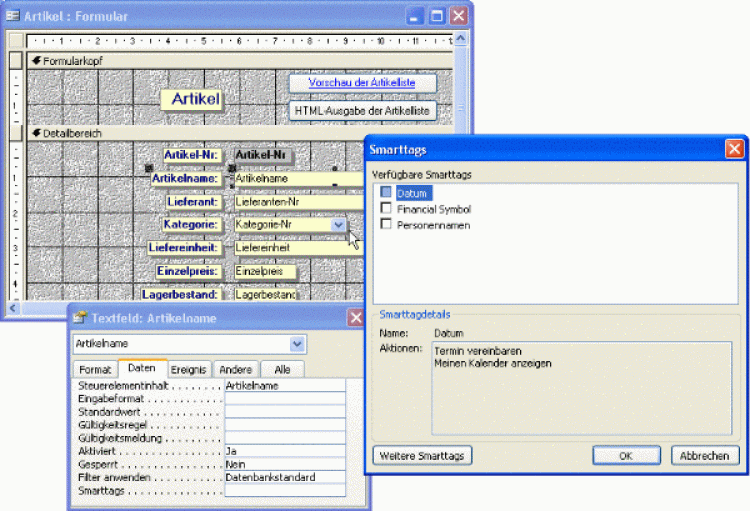Expand the Artikelname object selector dropdown
This screenshot has height=511, width=750.
[297, 344]
